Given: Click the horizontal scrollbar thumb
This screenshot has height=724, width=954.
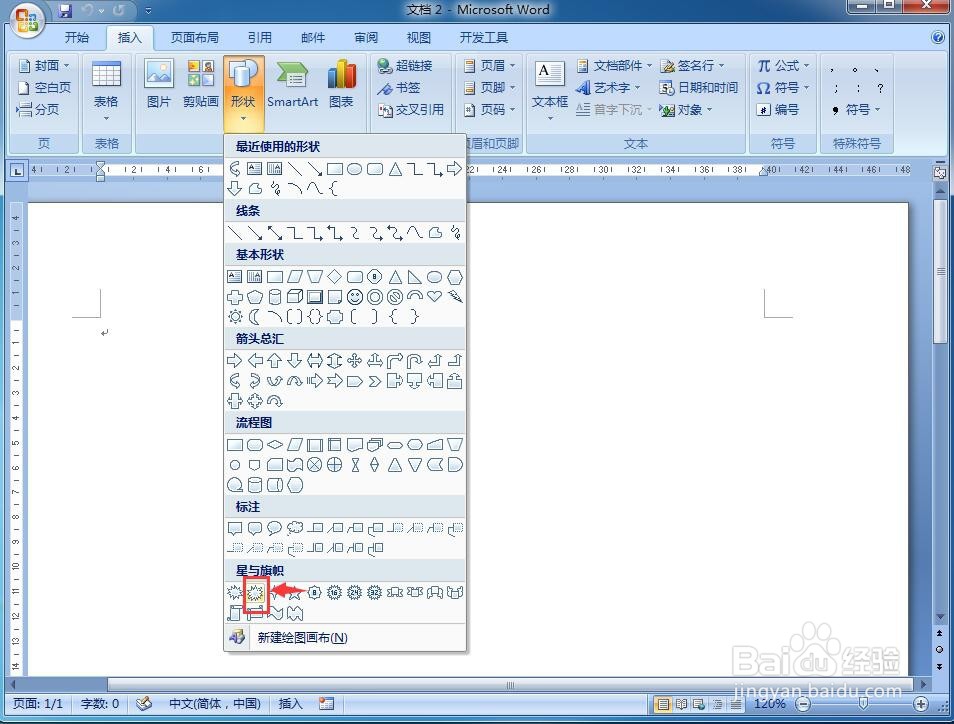Looking at the screenshot, I should 510,684.
